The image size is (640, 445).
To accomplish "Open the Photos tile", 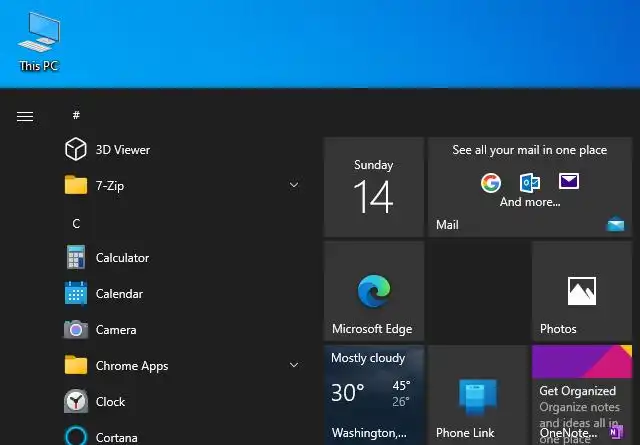I will (582, 291).
